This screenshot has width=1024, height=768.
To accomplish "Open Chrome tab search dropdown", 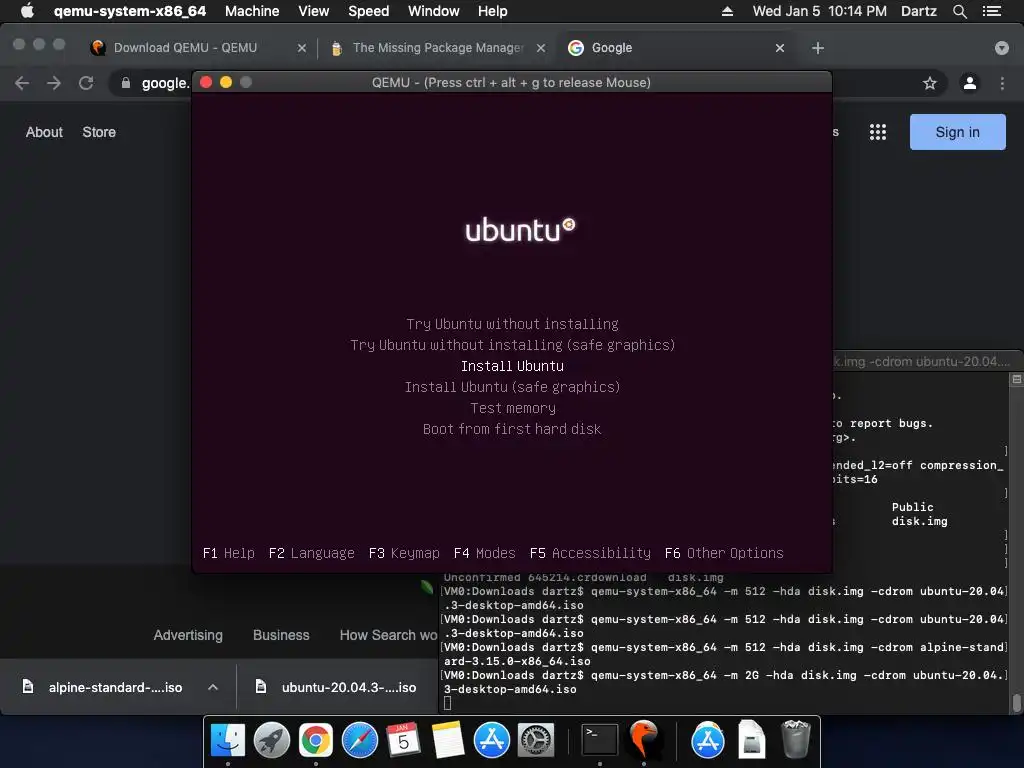I will pos(1002,48).
